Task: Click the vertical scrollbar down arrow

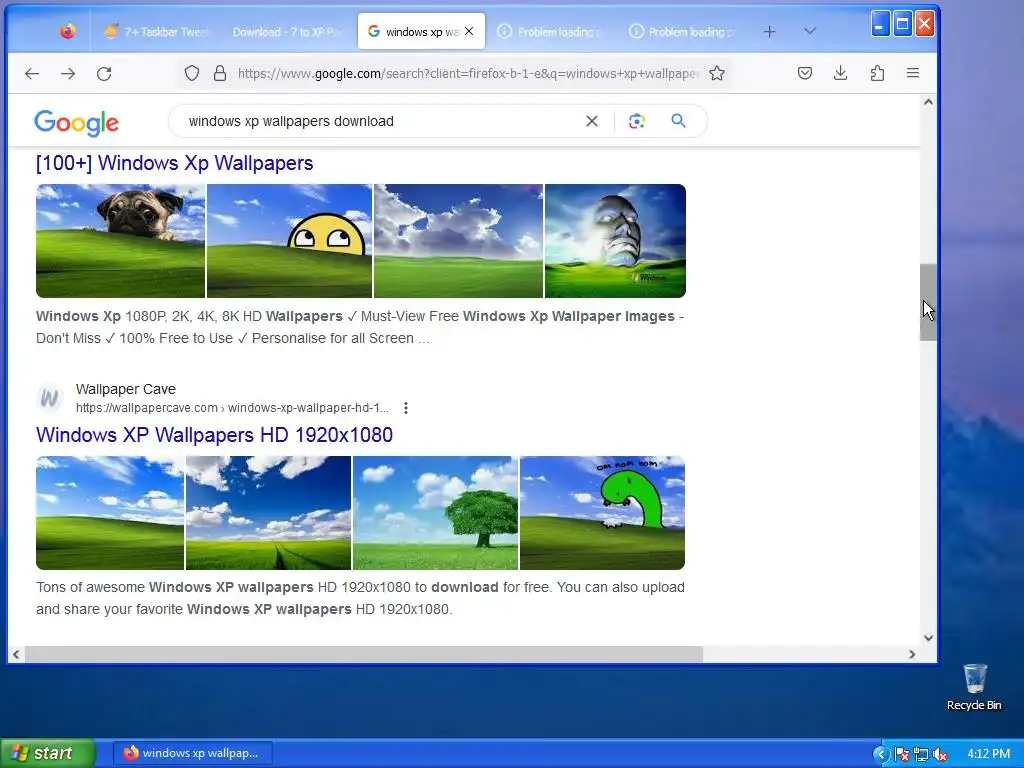Action: click(928, 638)
